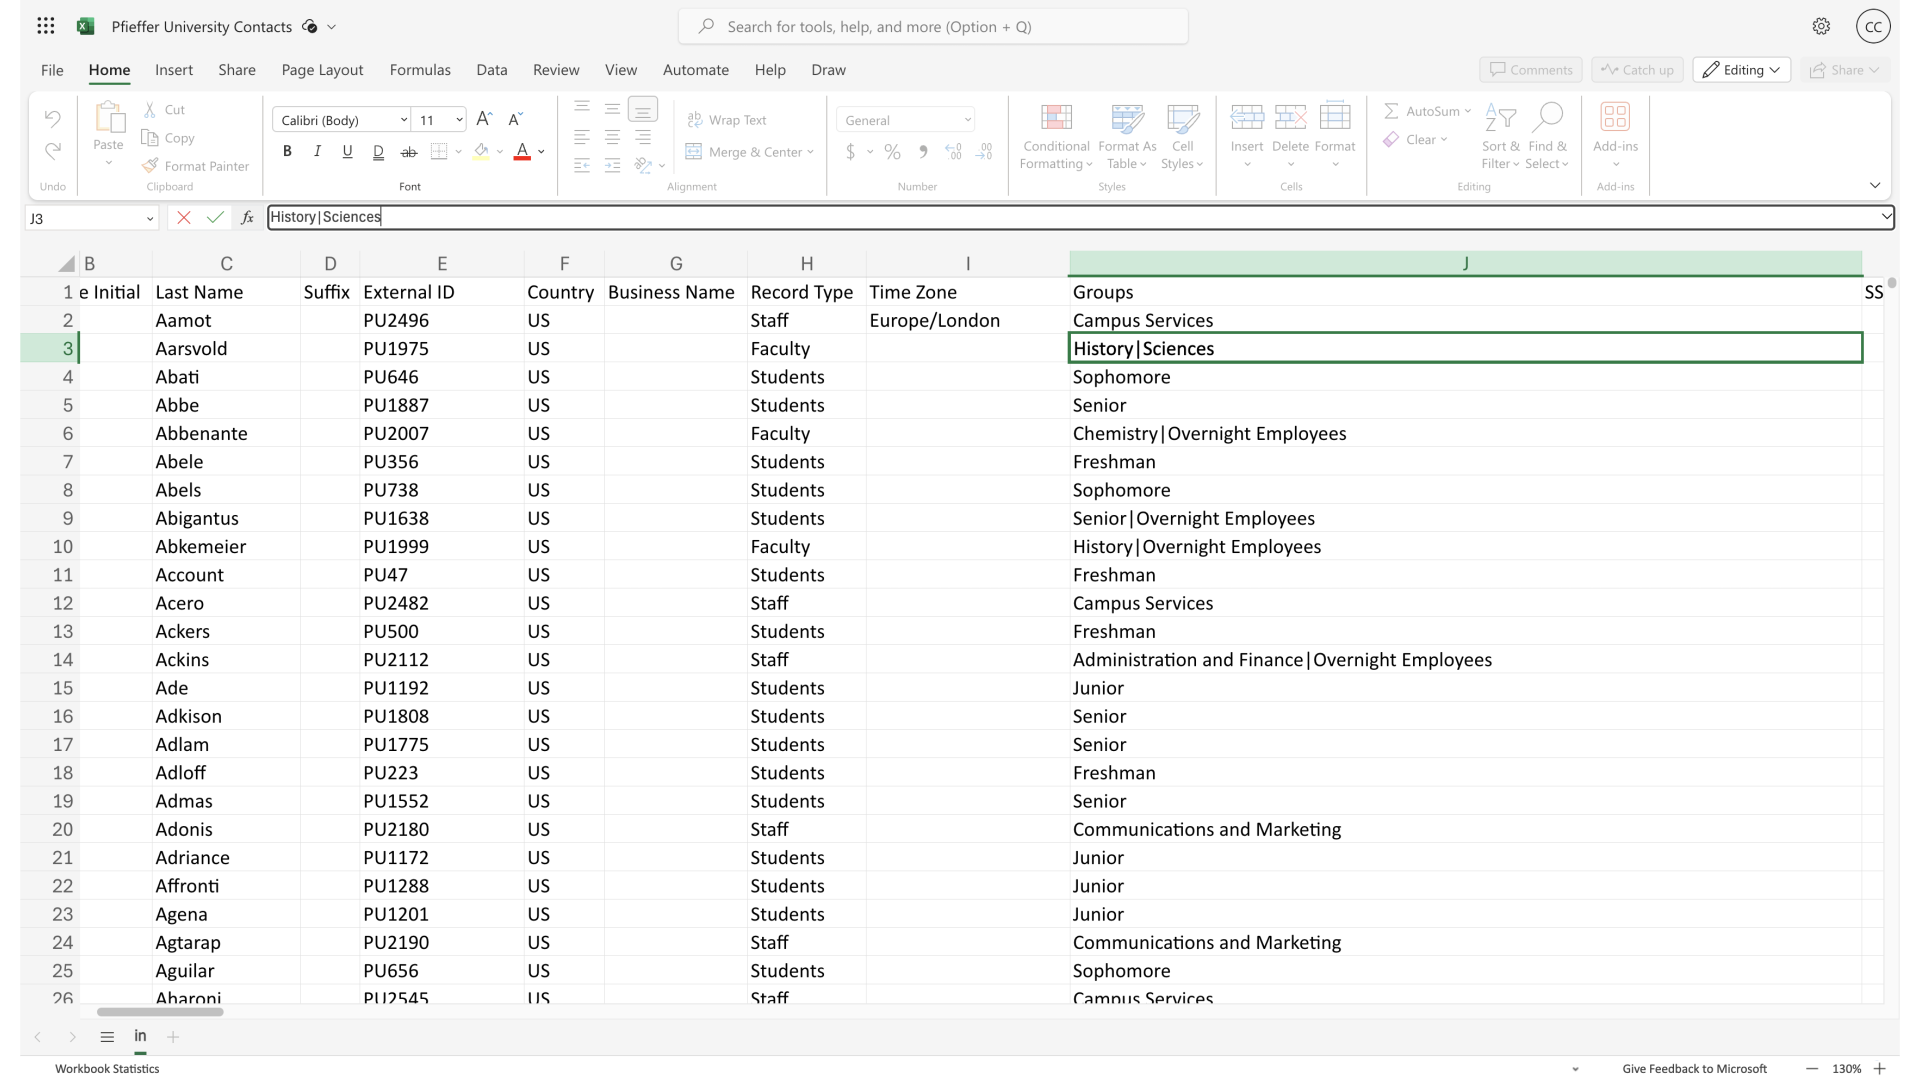1920x1080 pixels.
Task: Click the Increase Font Size icon
Action: 484,118
